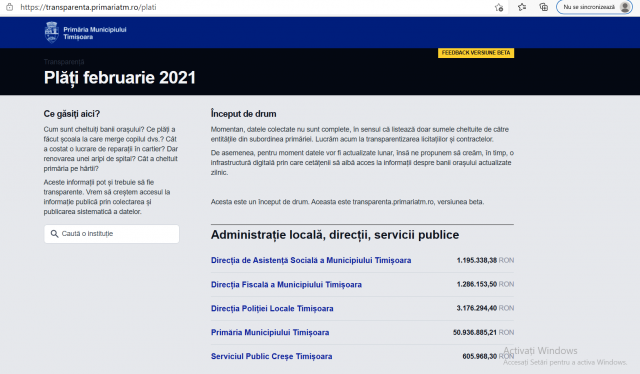640x374 pixels.
Task: Open Direcția Poliției Locale Timișoara link
Action: pyautogui.click(x=272, y=308)
